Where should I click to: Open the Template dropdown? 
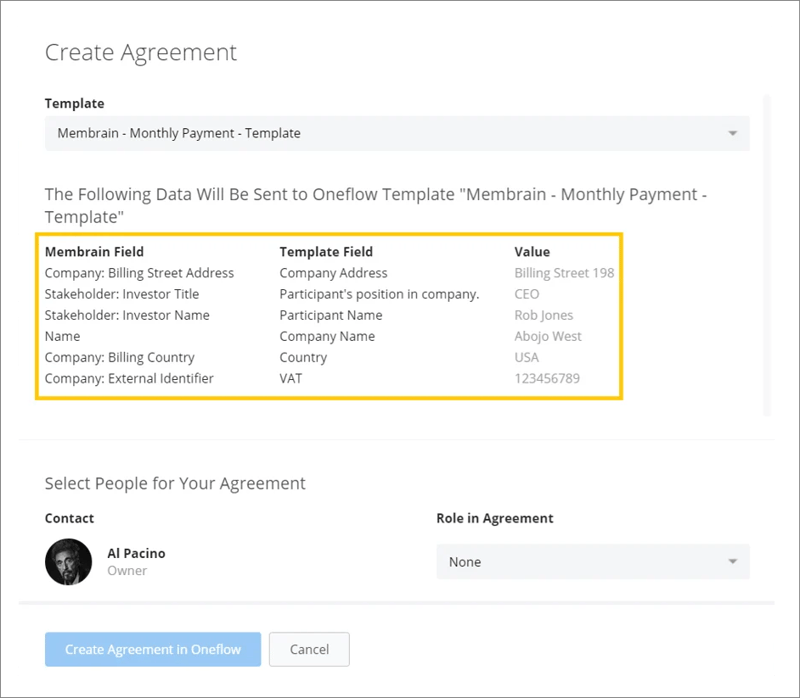[x=397, y=133]
